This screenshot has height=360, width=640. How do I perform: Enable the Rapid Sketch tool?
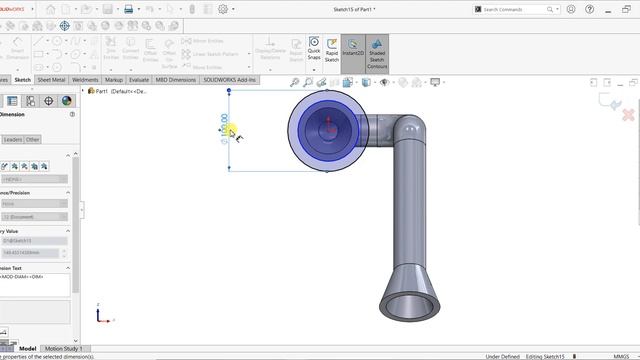(331, 51)
